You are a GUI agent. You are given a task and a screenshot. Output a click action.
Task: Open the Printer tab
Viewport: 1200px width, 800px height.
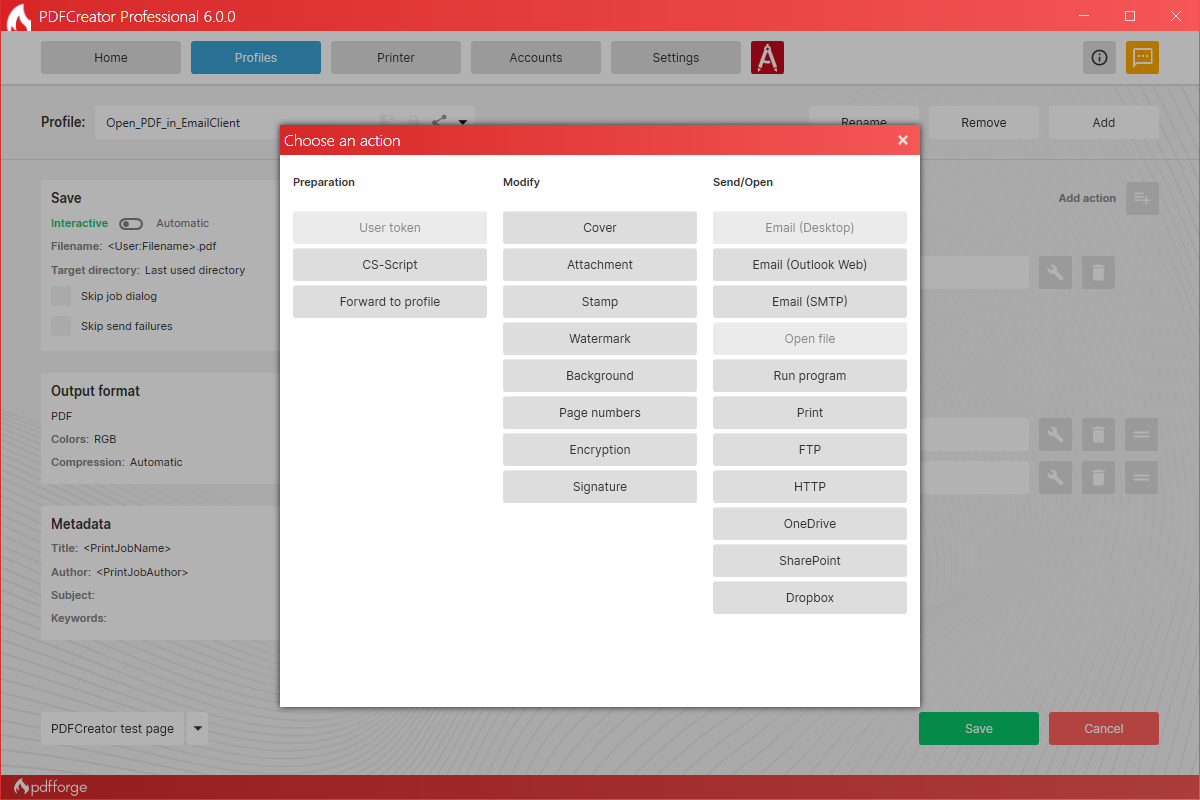[396, 57]
